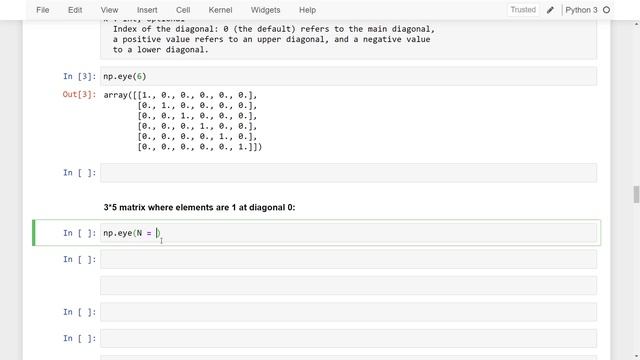This screenshot has width=640, height=360.
Task: Open the View menu
Action: click(x=109, y=10)
